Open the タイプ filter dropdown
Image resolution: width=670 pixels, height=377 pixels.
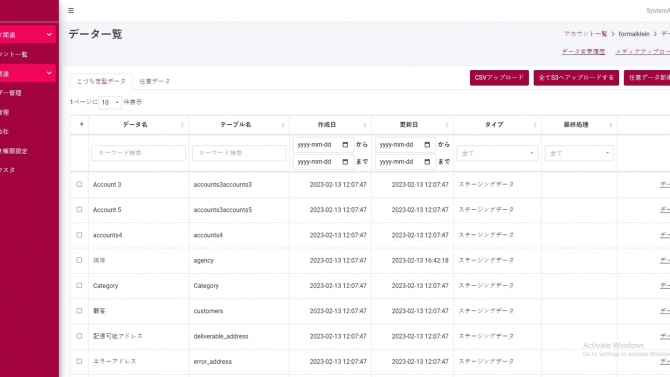pyautogui.click(x=497, y=153)
